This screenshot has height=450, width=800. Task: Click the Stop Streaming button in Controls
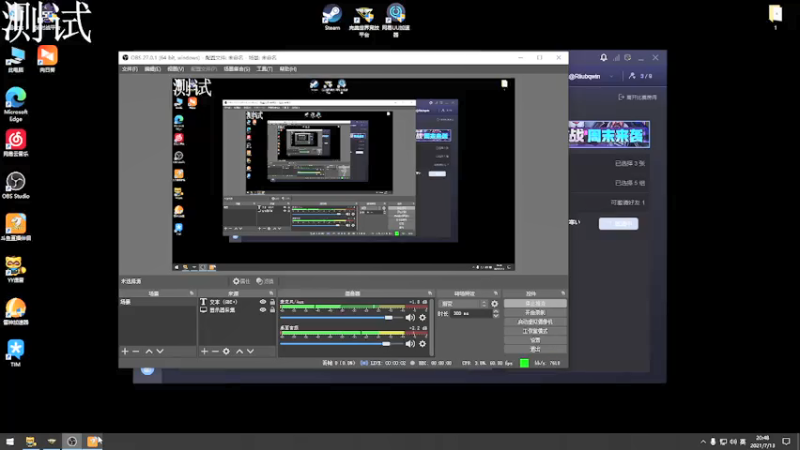pyautogui.click(x=535, y=303)
